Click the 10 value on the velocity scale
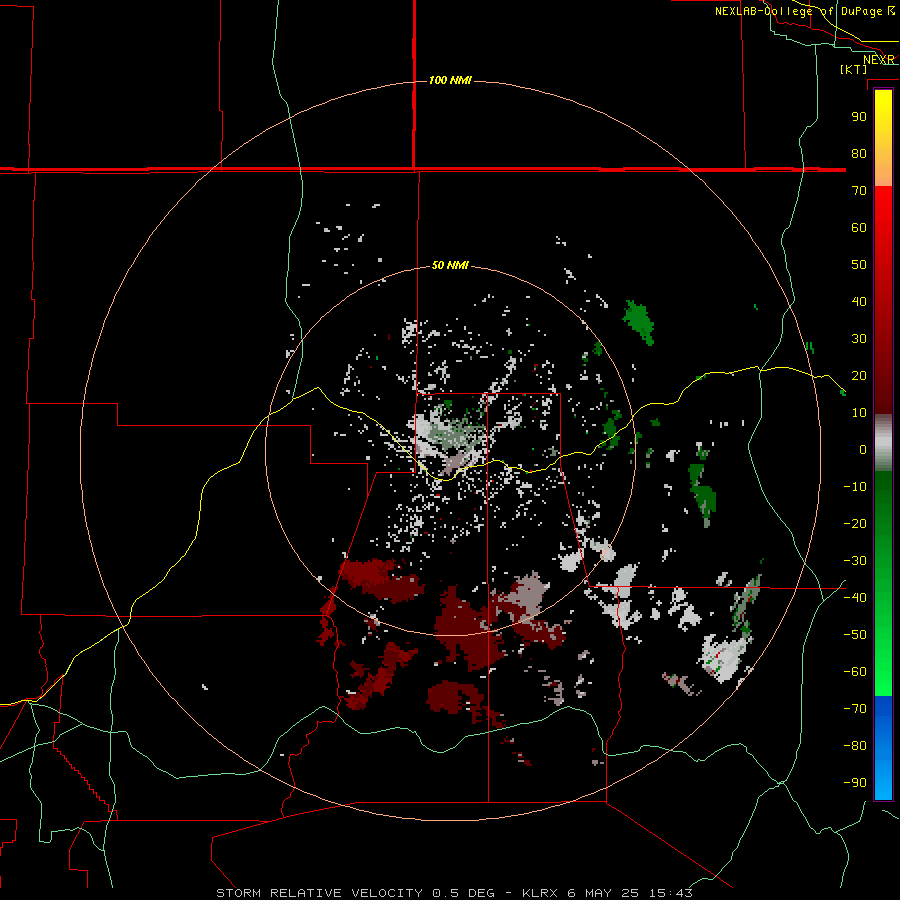900x900 pixels. [x=859, y=413]
